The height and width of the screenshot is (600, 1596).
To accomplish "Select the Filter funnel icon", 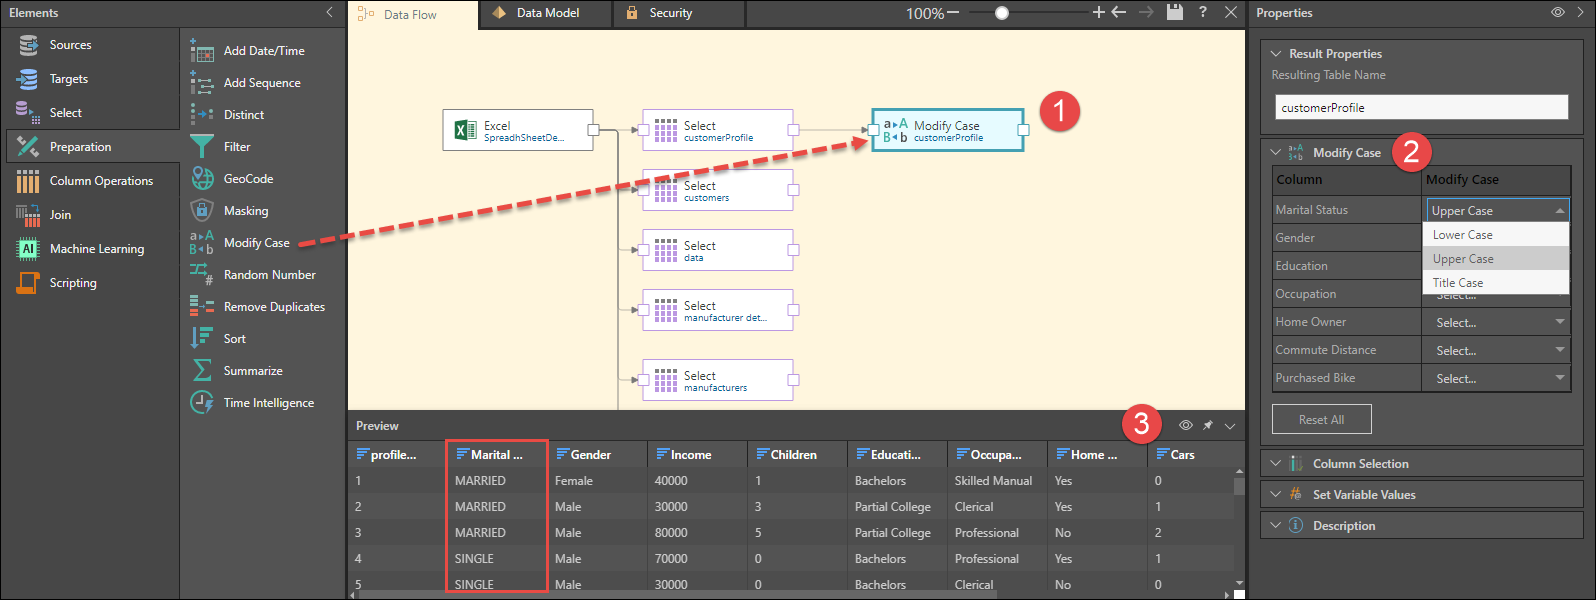I will 202,146.
